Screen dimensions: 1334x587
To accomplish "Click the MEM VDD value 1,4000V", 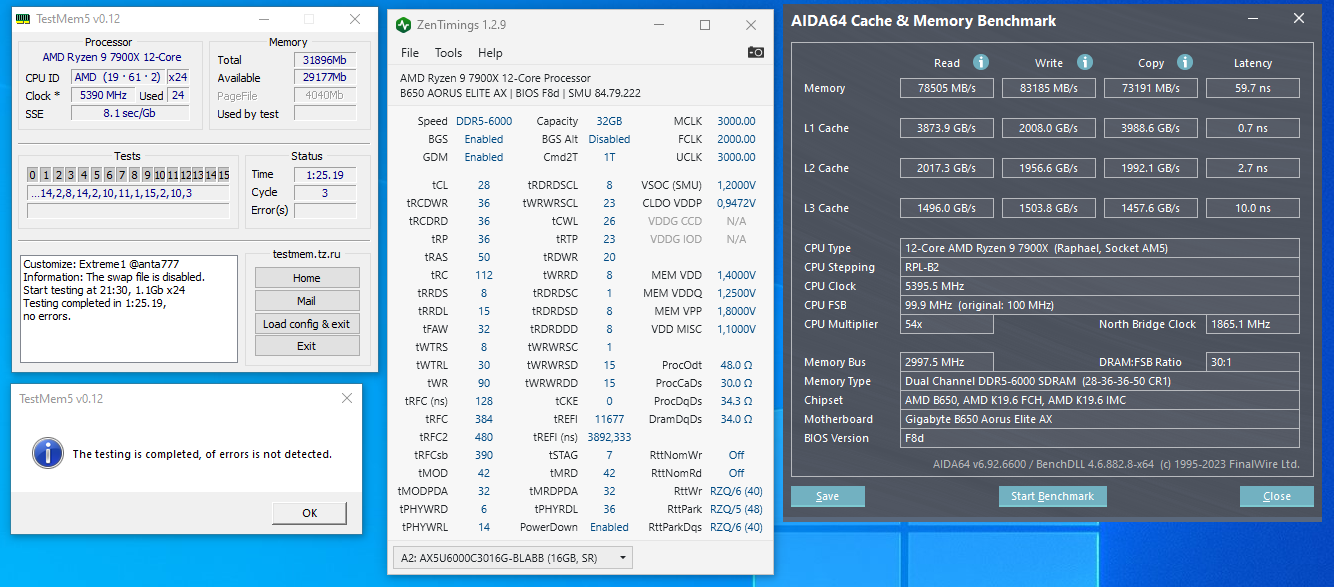I will click(736, 275).
